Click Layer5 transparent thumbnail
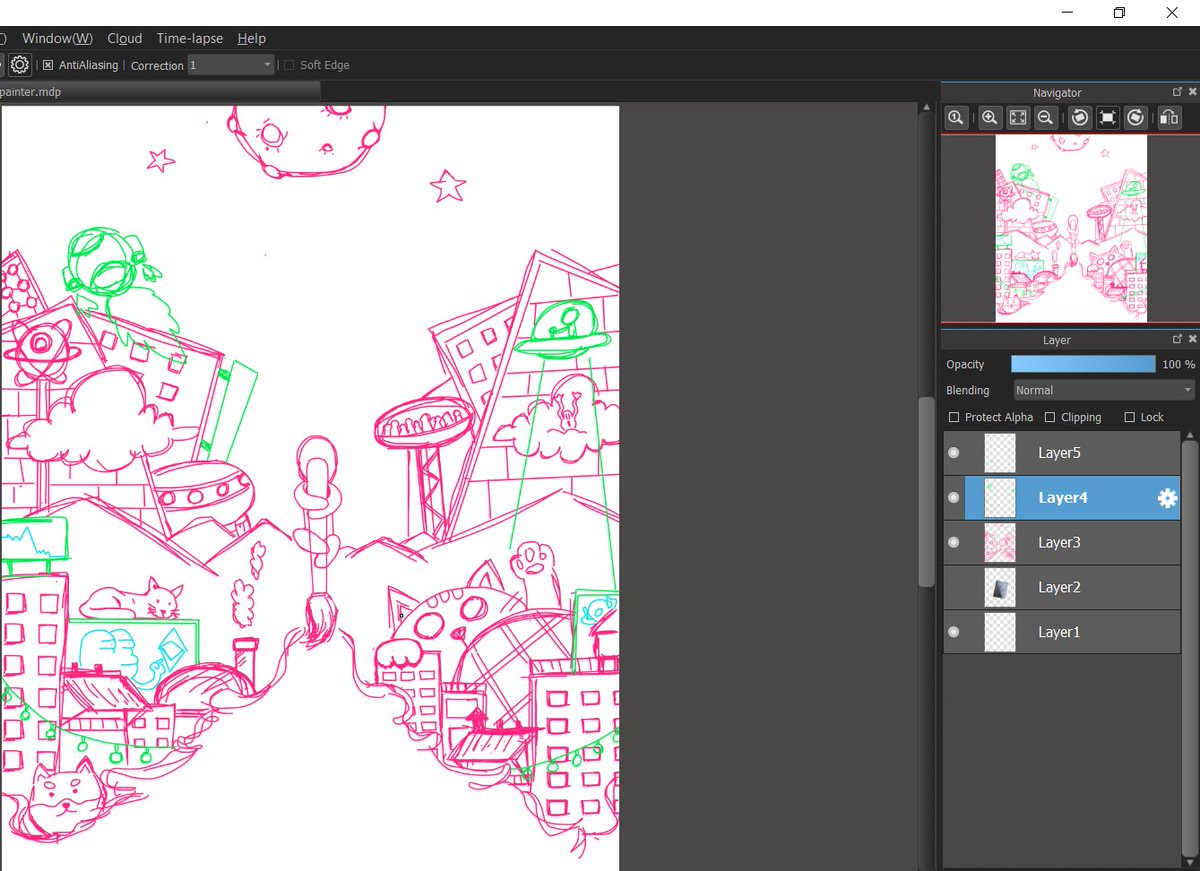Viewport: 1200px width, 871px height. tap(1000, 453)
